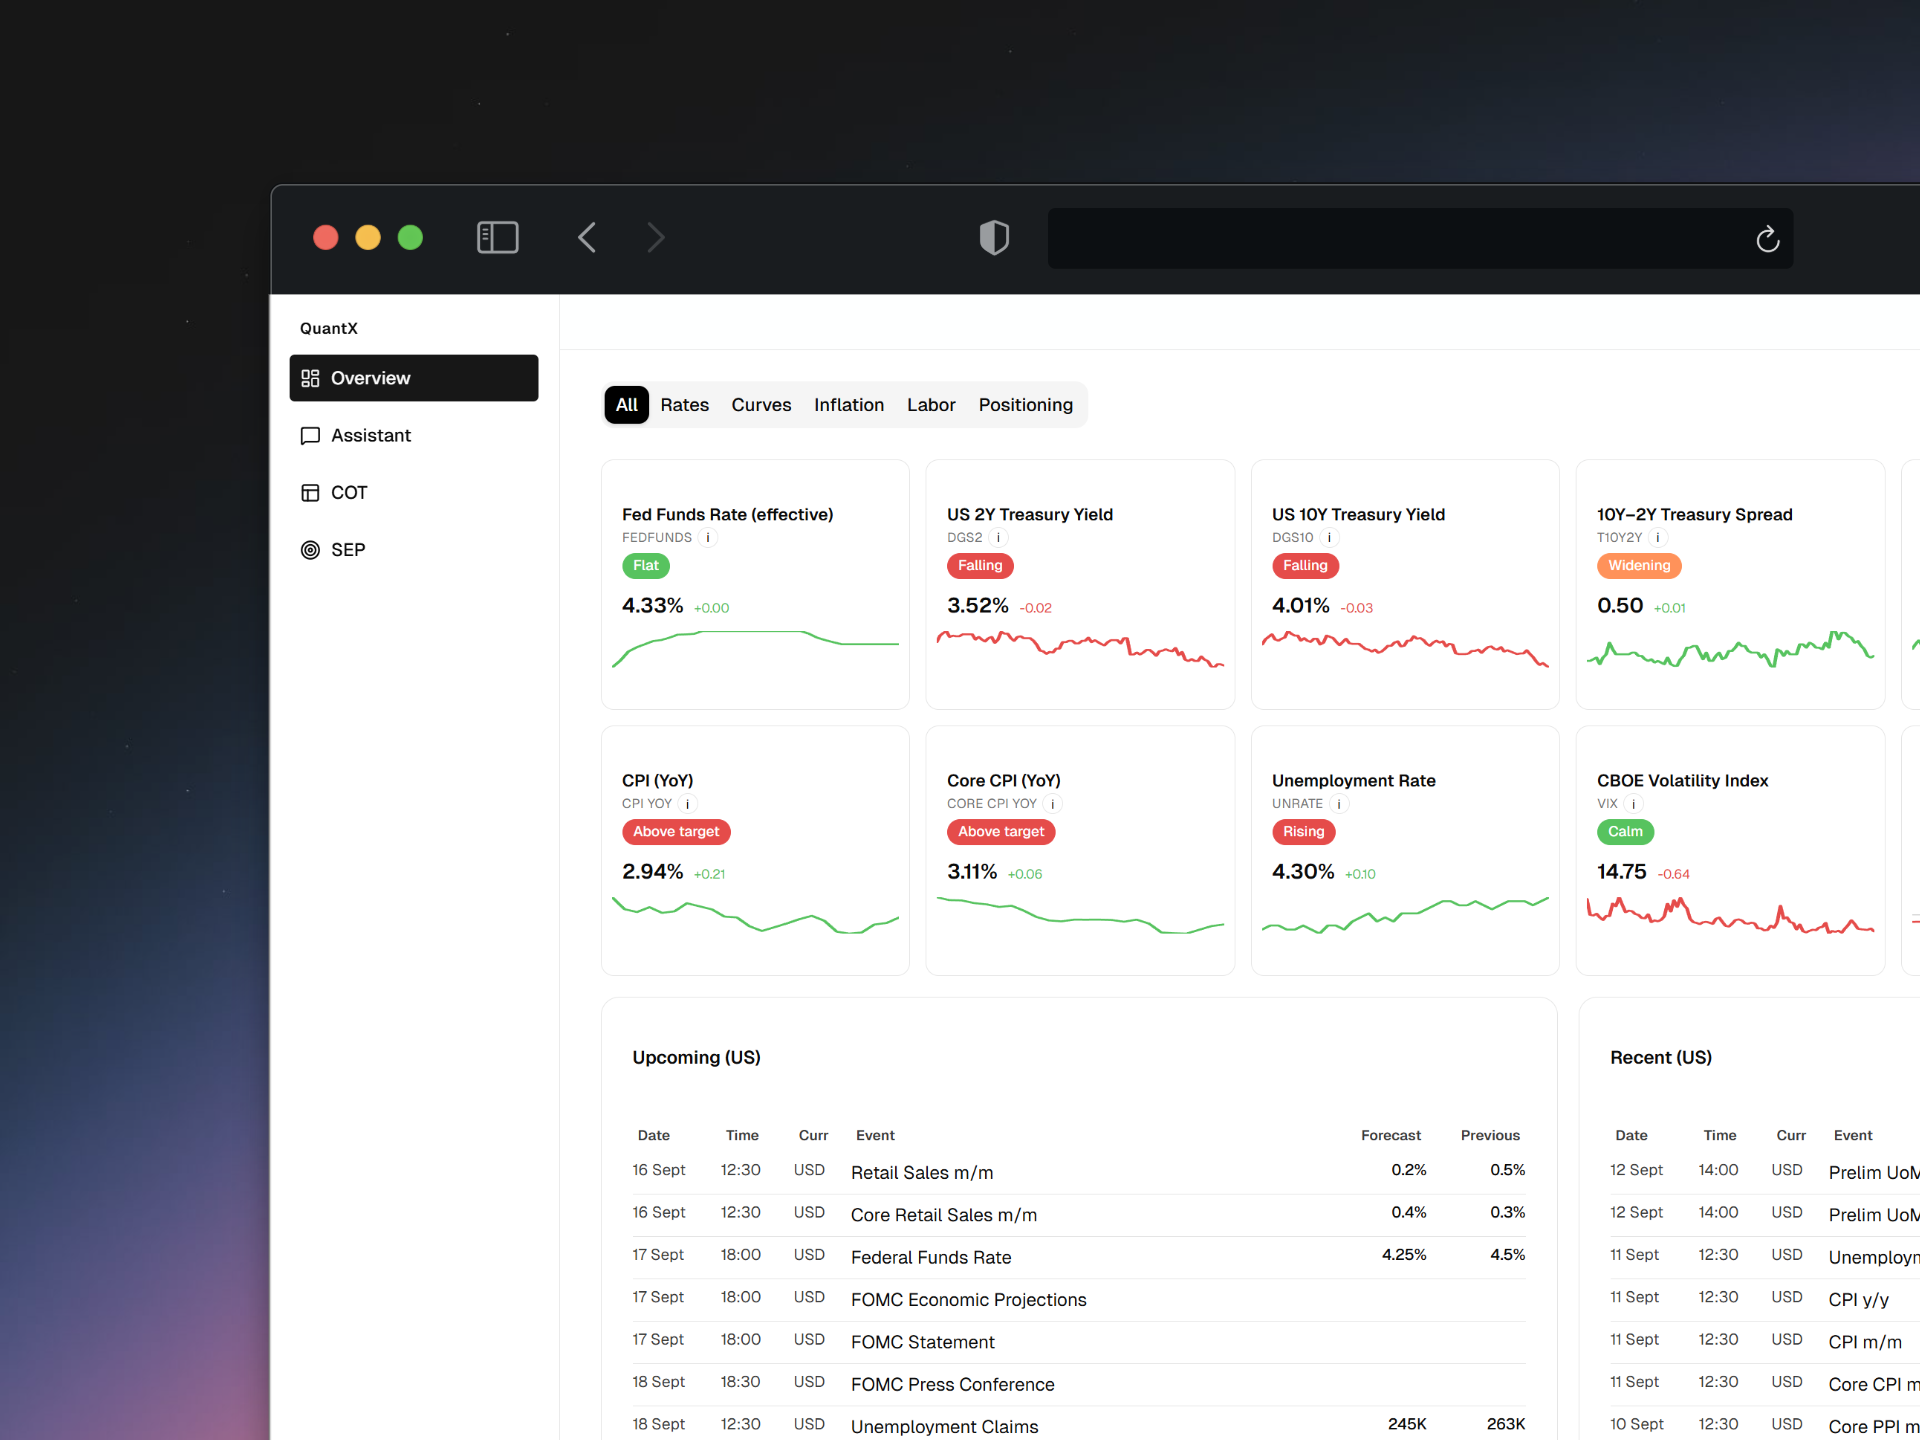Switch to the Positioning tab
The height and width of the screenshot is (1440, 1920).
tap(1025, 405)
